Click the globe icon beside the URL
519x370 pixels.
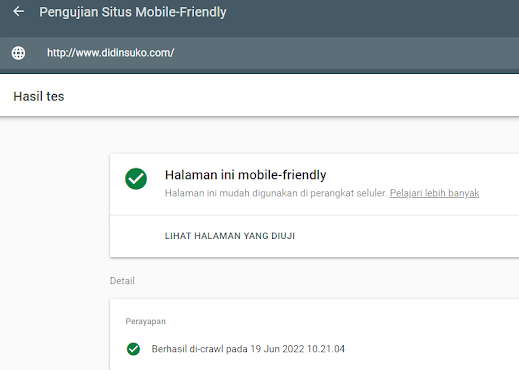[x=18, y=53]
